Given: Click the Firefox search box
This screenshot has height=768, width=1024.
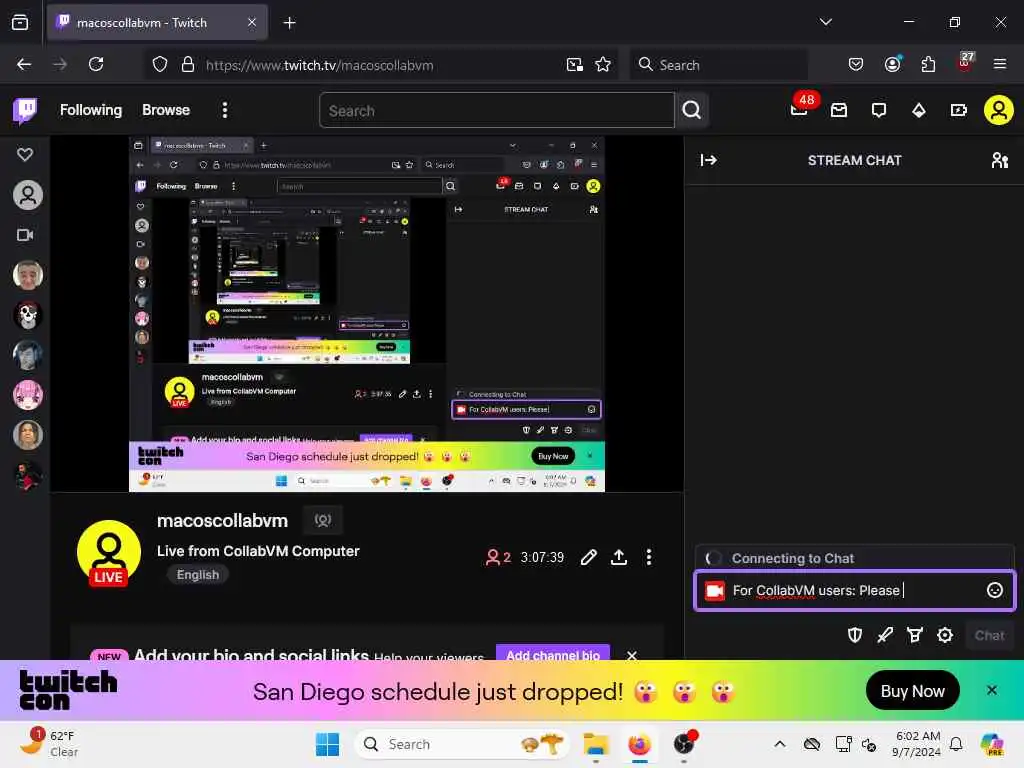Looking at the screenshot, I should click(x=718, y=65).
